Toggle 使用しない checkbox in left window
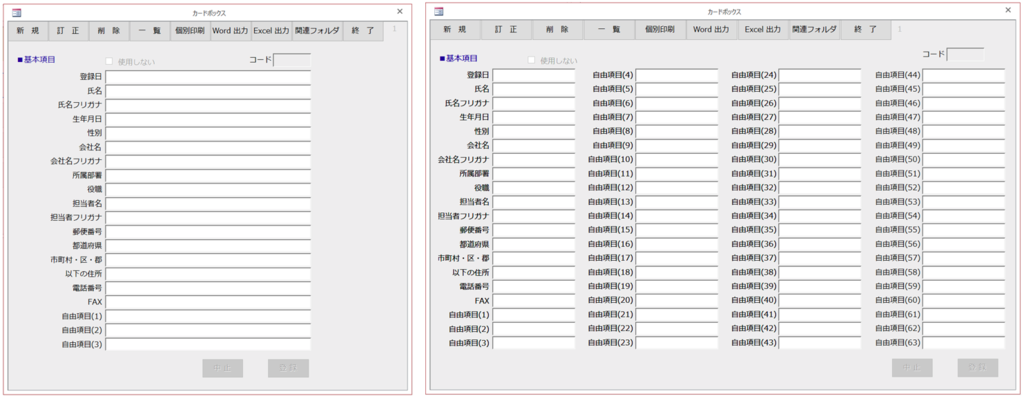 click(x=110, y=61)
